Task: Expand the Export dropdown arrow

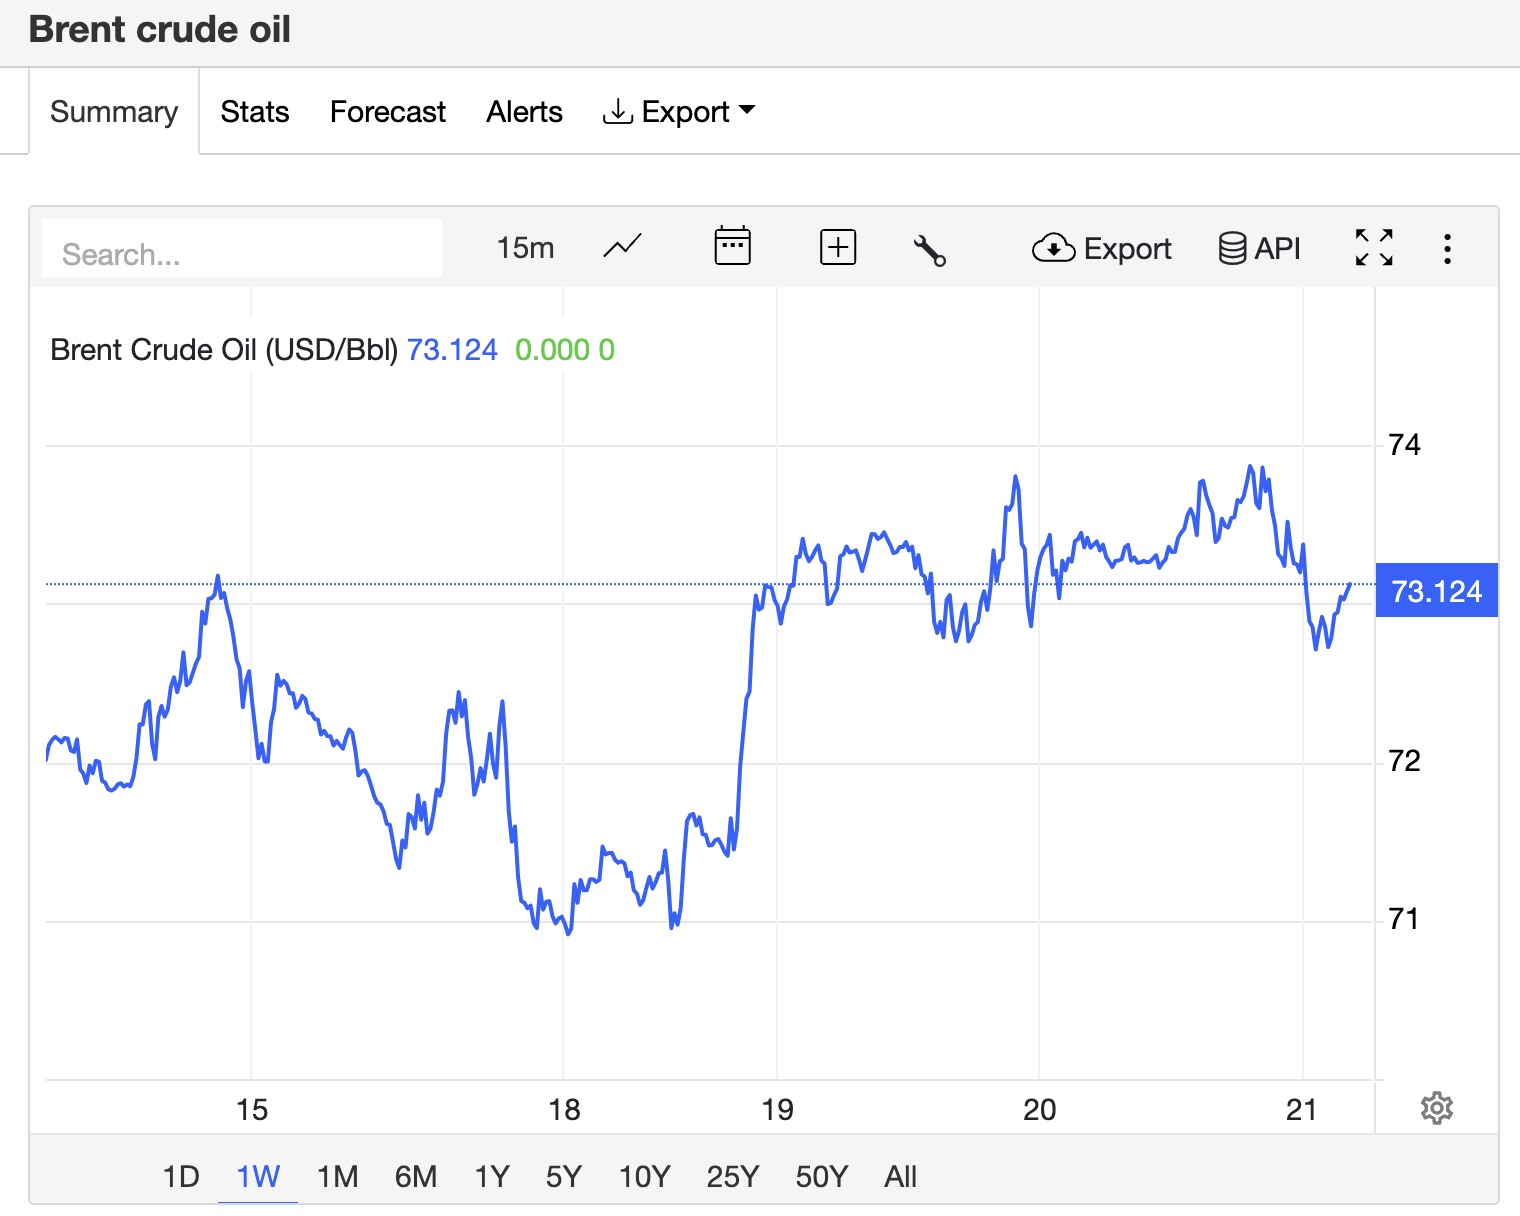Action: [x=746, y=111]
